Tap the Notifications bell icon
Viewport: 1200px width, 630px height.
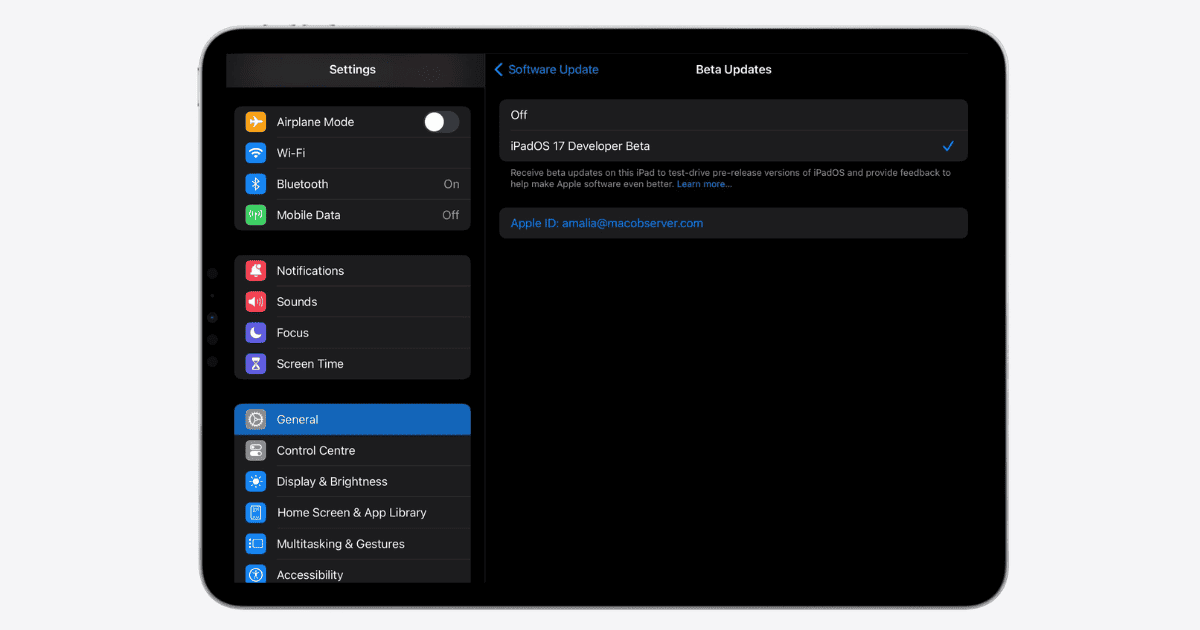point(256,271)
